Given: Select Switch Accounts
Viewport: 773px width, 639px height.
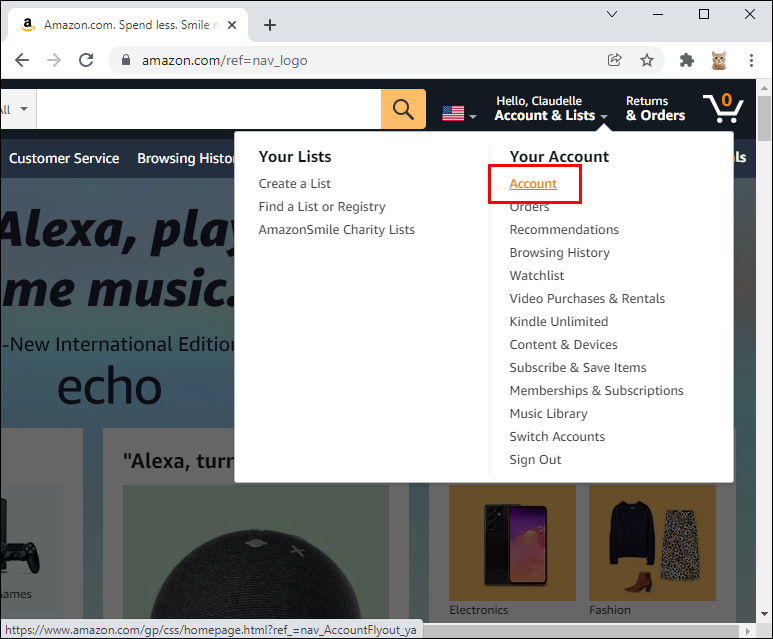Looking at the screenshot, I should 557,437.
